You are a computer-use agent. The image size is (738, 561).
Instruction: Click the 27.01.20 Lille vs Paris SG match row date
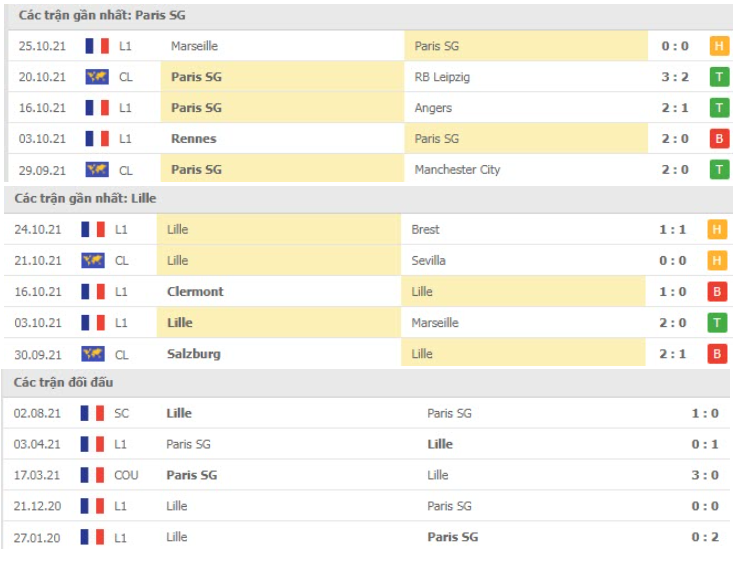[37, 537]
